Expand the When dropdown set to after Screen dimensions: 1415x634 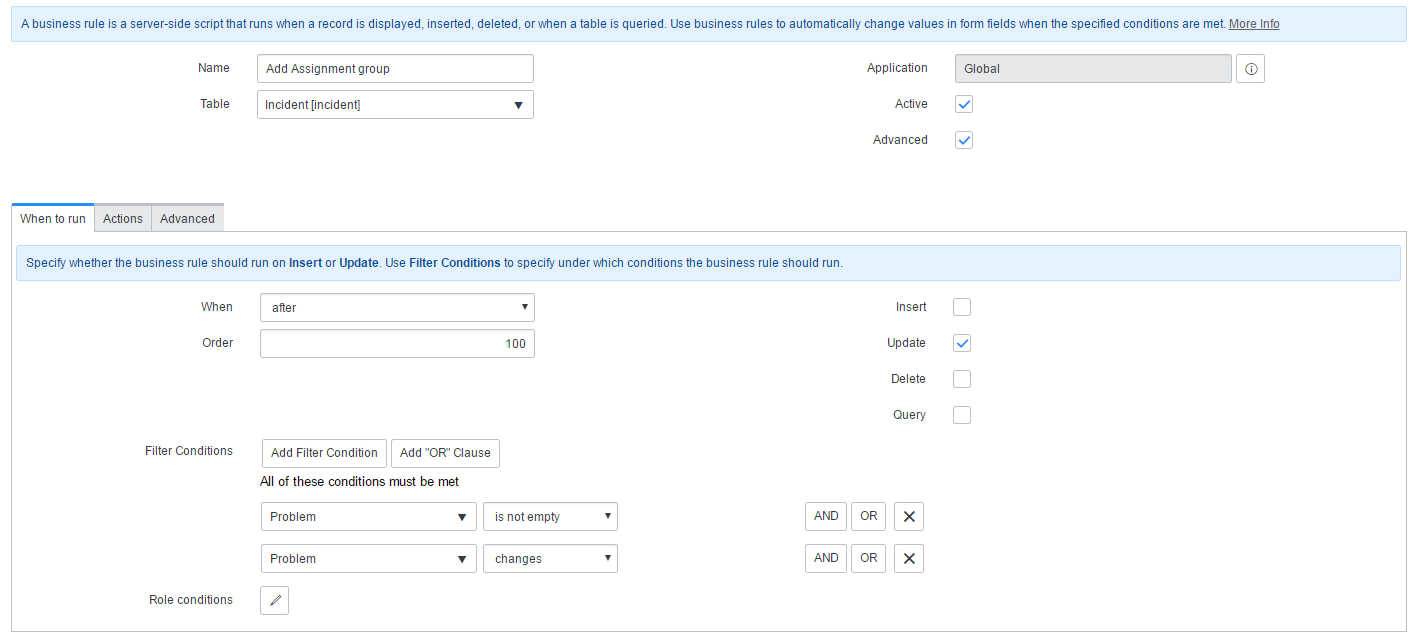(397, 308)
